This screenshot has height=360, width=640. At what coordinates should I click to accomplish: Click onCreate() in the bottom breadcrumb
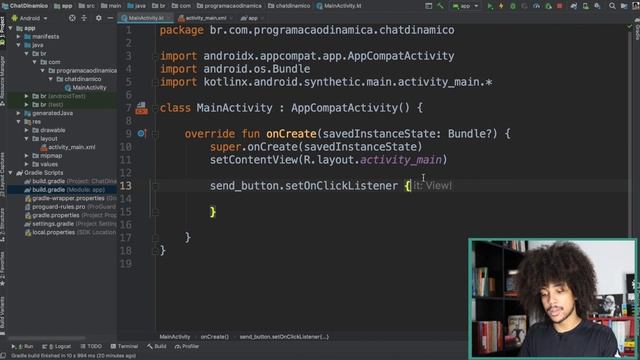(214, 337)
